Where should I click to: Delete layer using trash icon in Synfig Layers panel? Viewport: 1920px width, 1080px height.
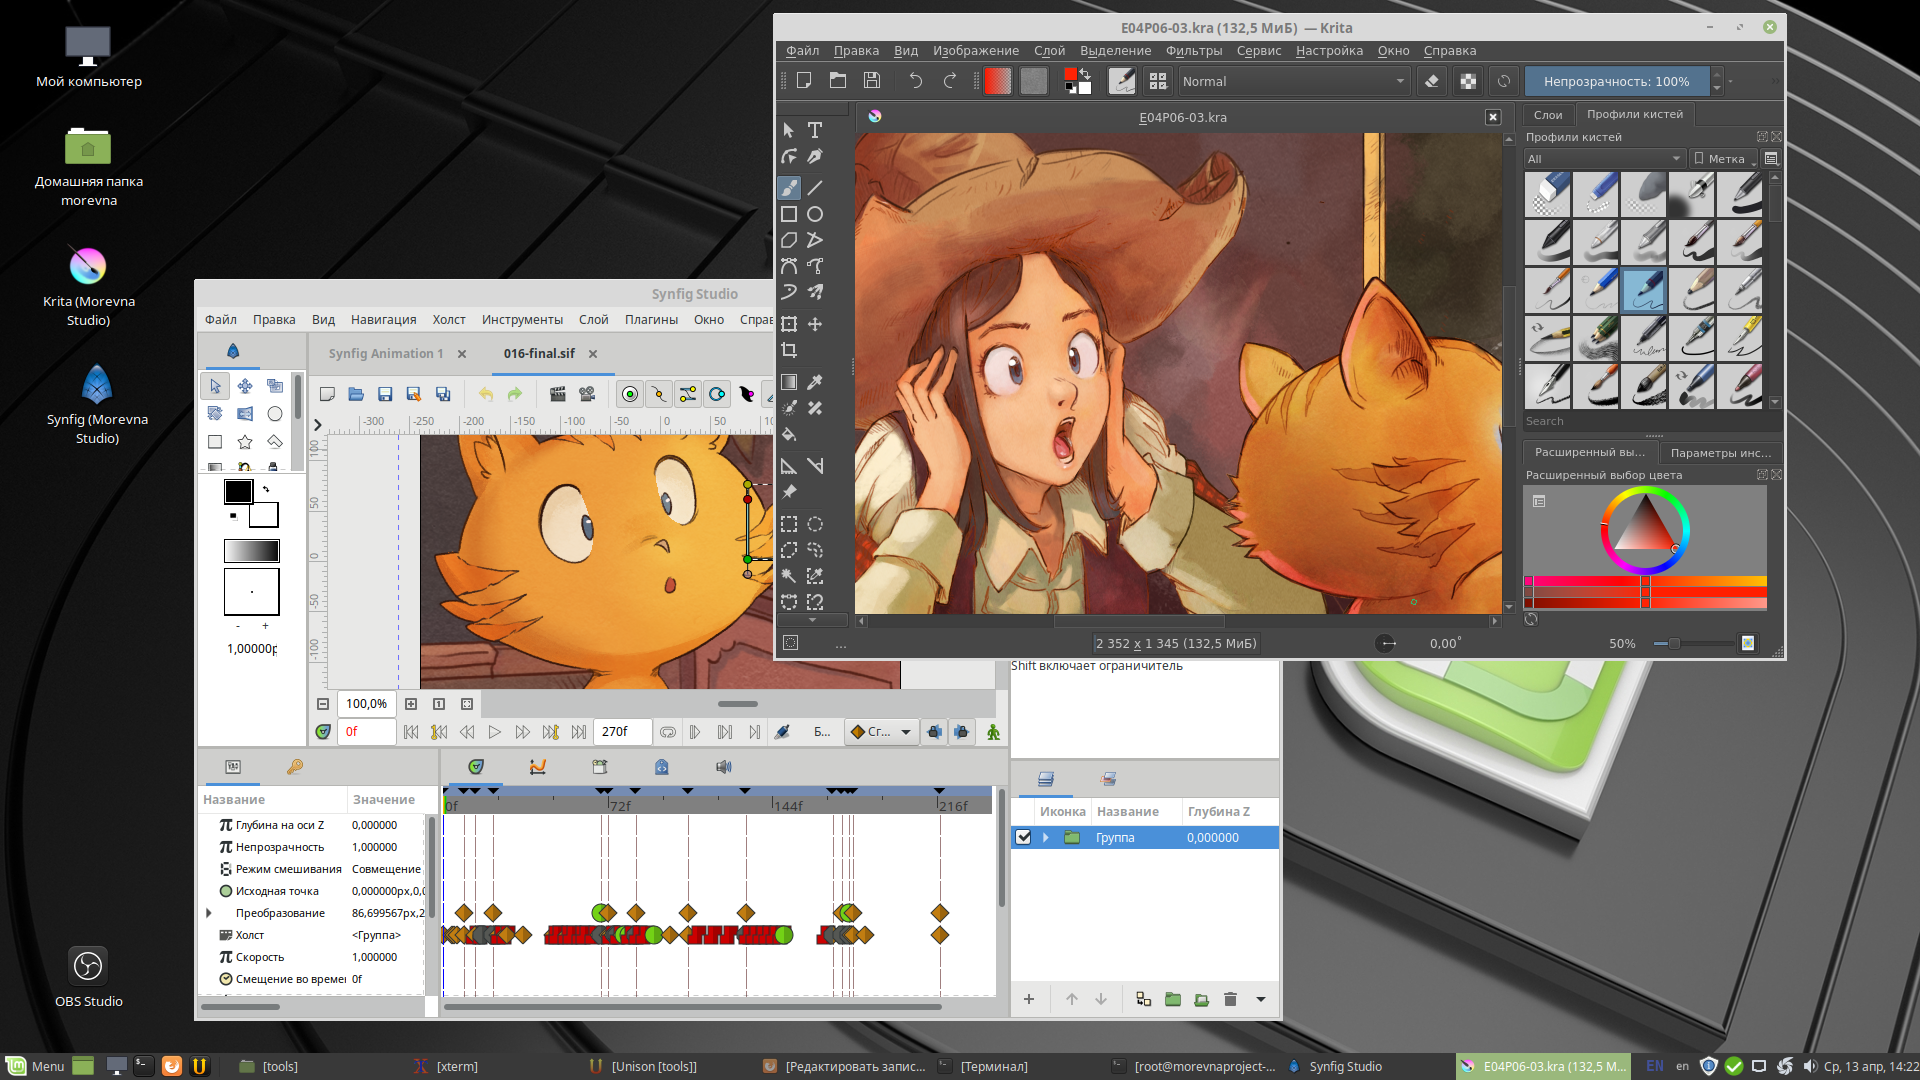(x=1231, y=999)
